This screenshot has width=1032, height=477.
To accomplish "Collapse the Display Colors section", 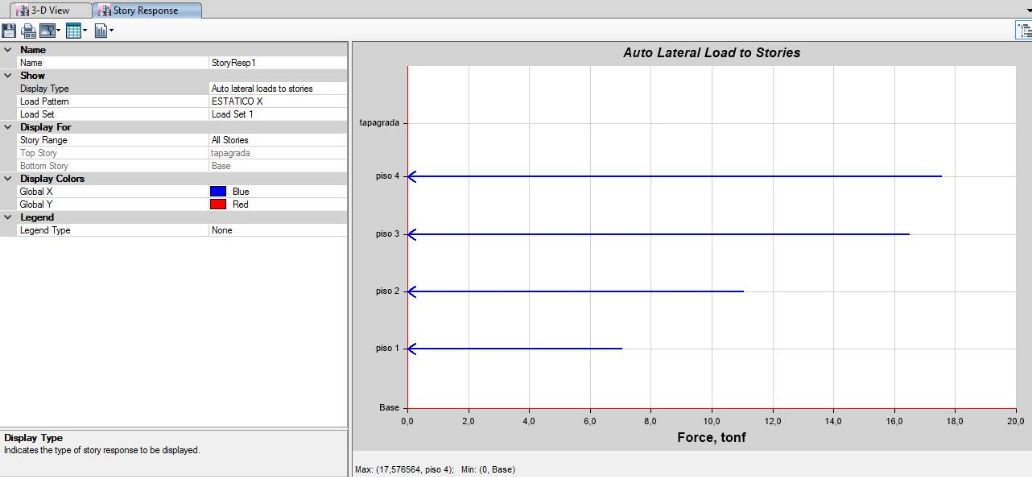I will (8, 178).
